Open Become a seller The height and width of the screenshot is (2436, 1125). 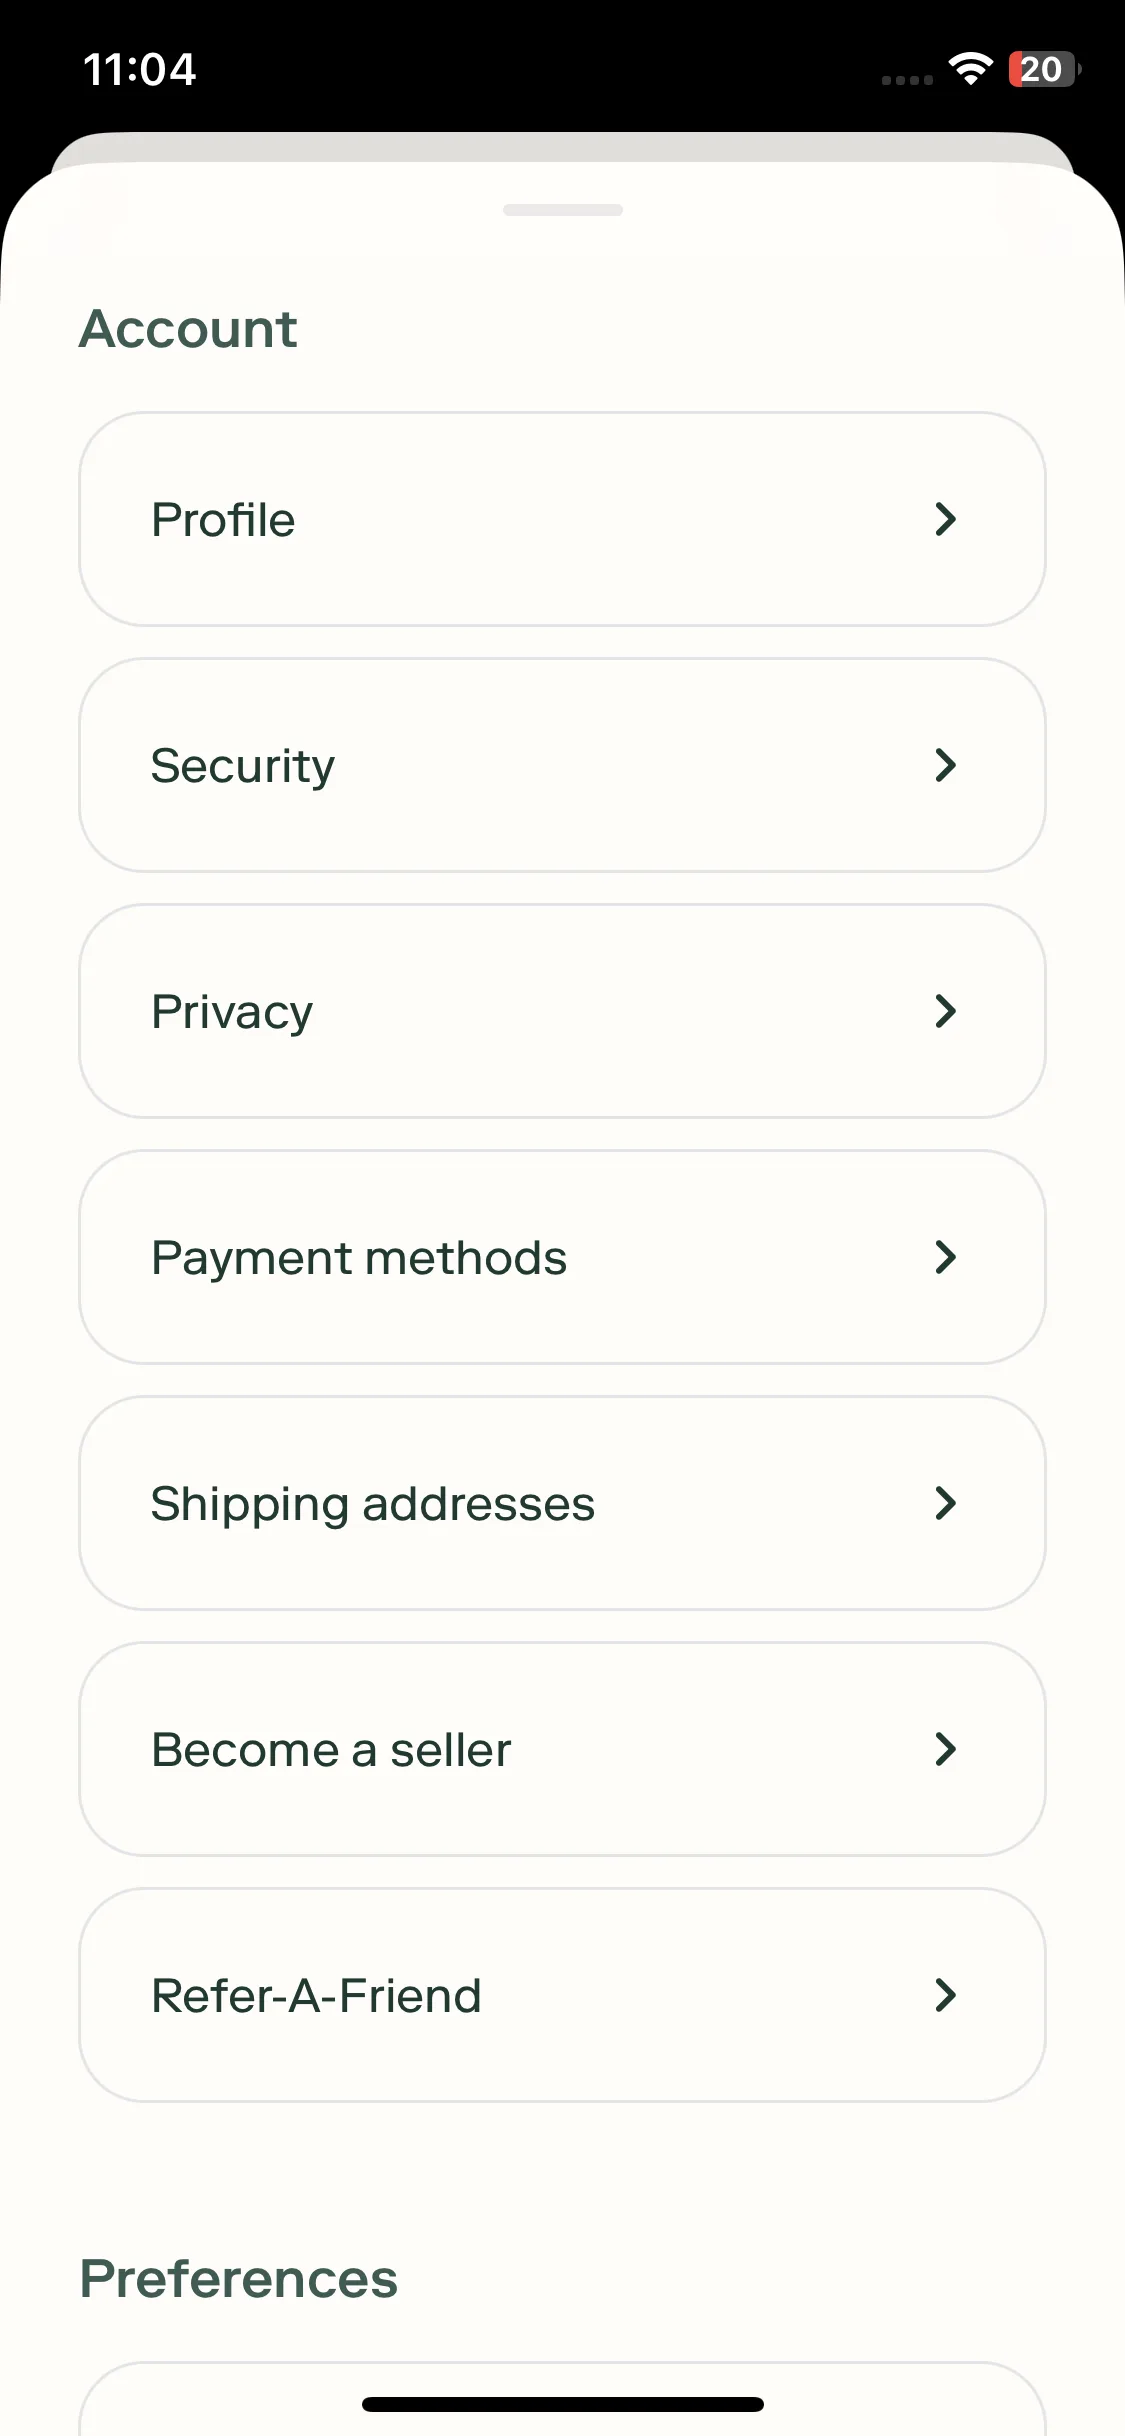[562, 1749]
